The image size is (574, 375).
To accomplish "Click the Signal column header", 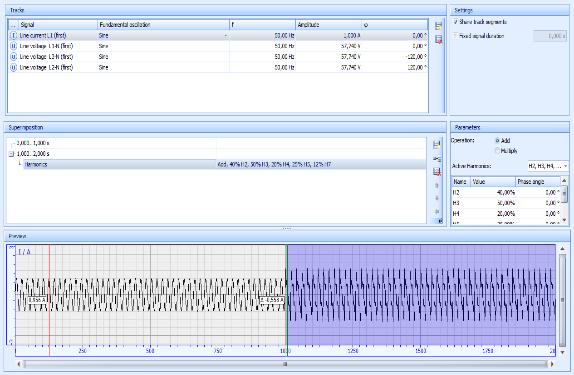I will 57,25.
